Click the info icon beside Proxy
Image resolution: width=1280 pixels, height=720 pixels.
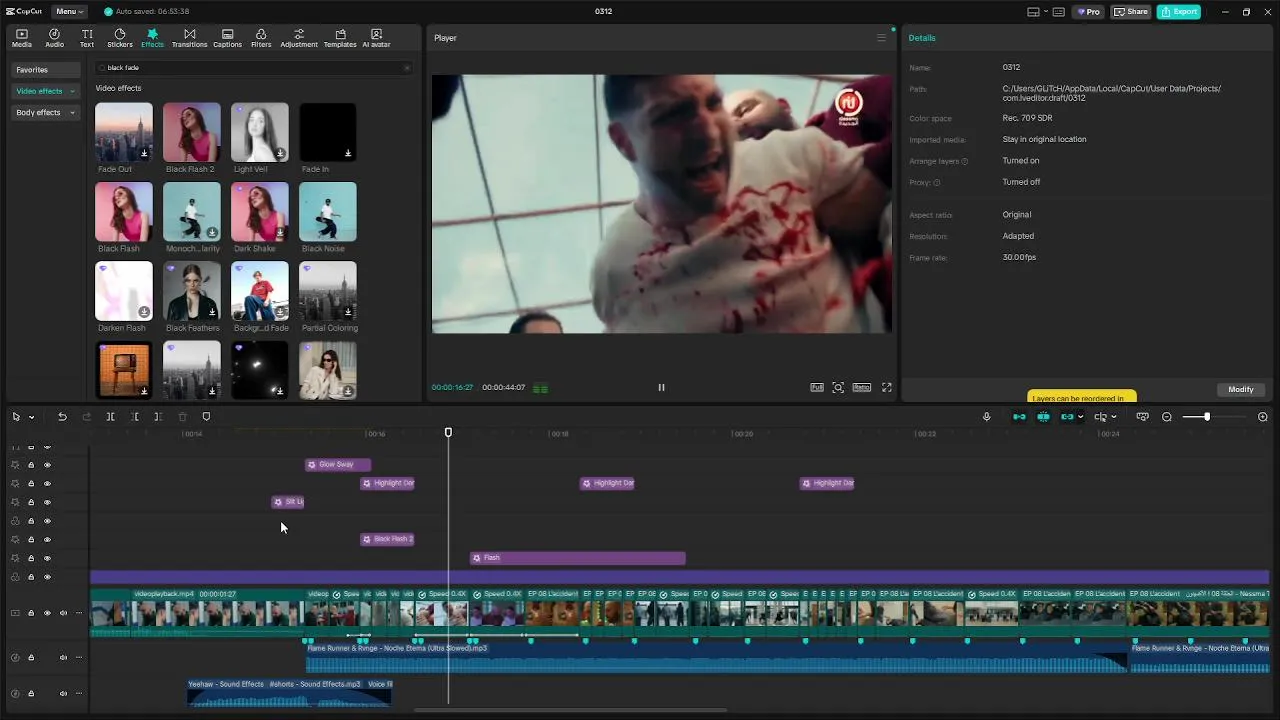tap(937, 183)
